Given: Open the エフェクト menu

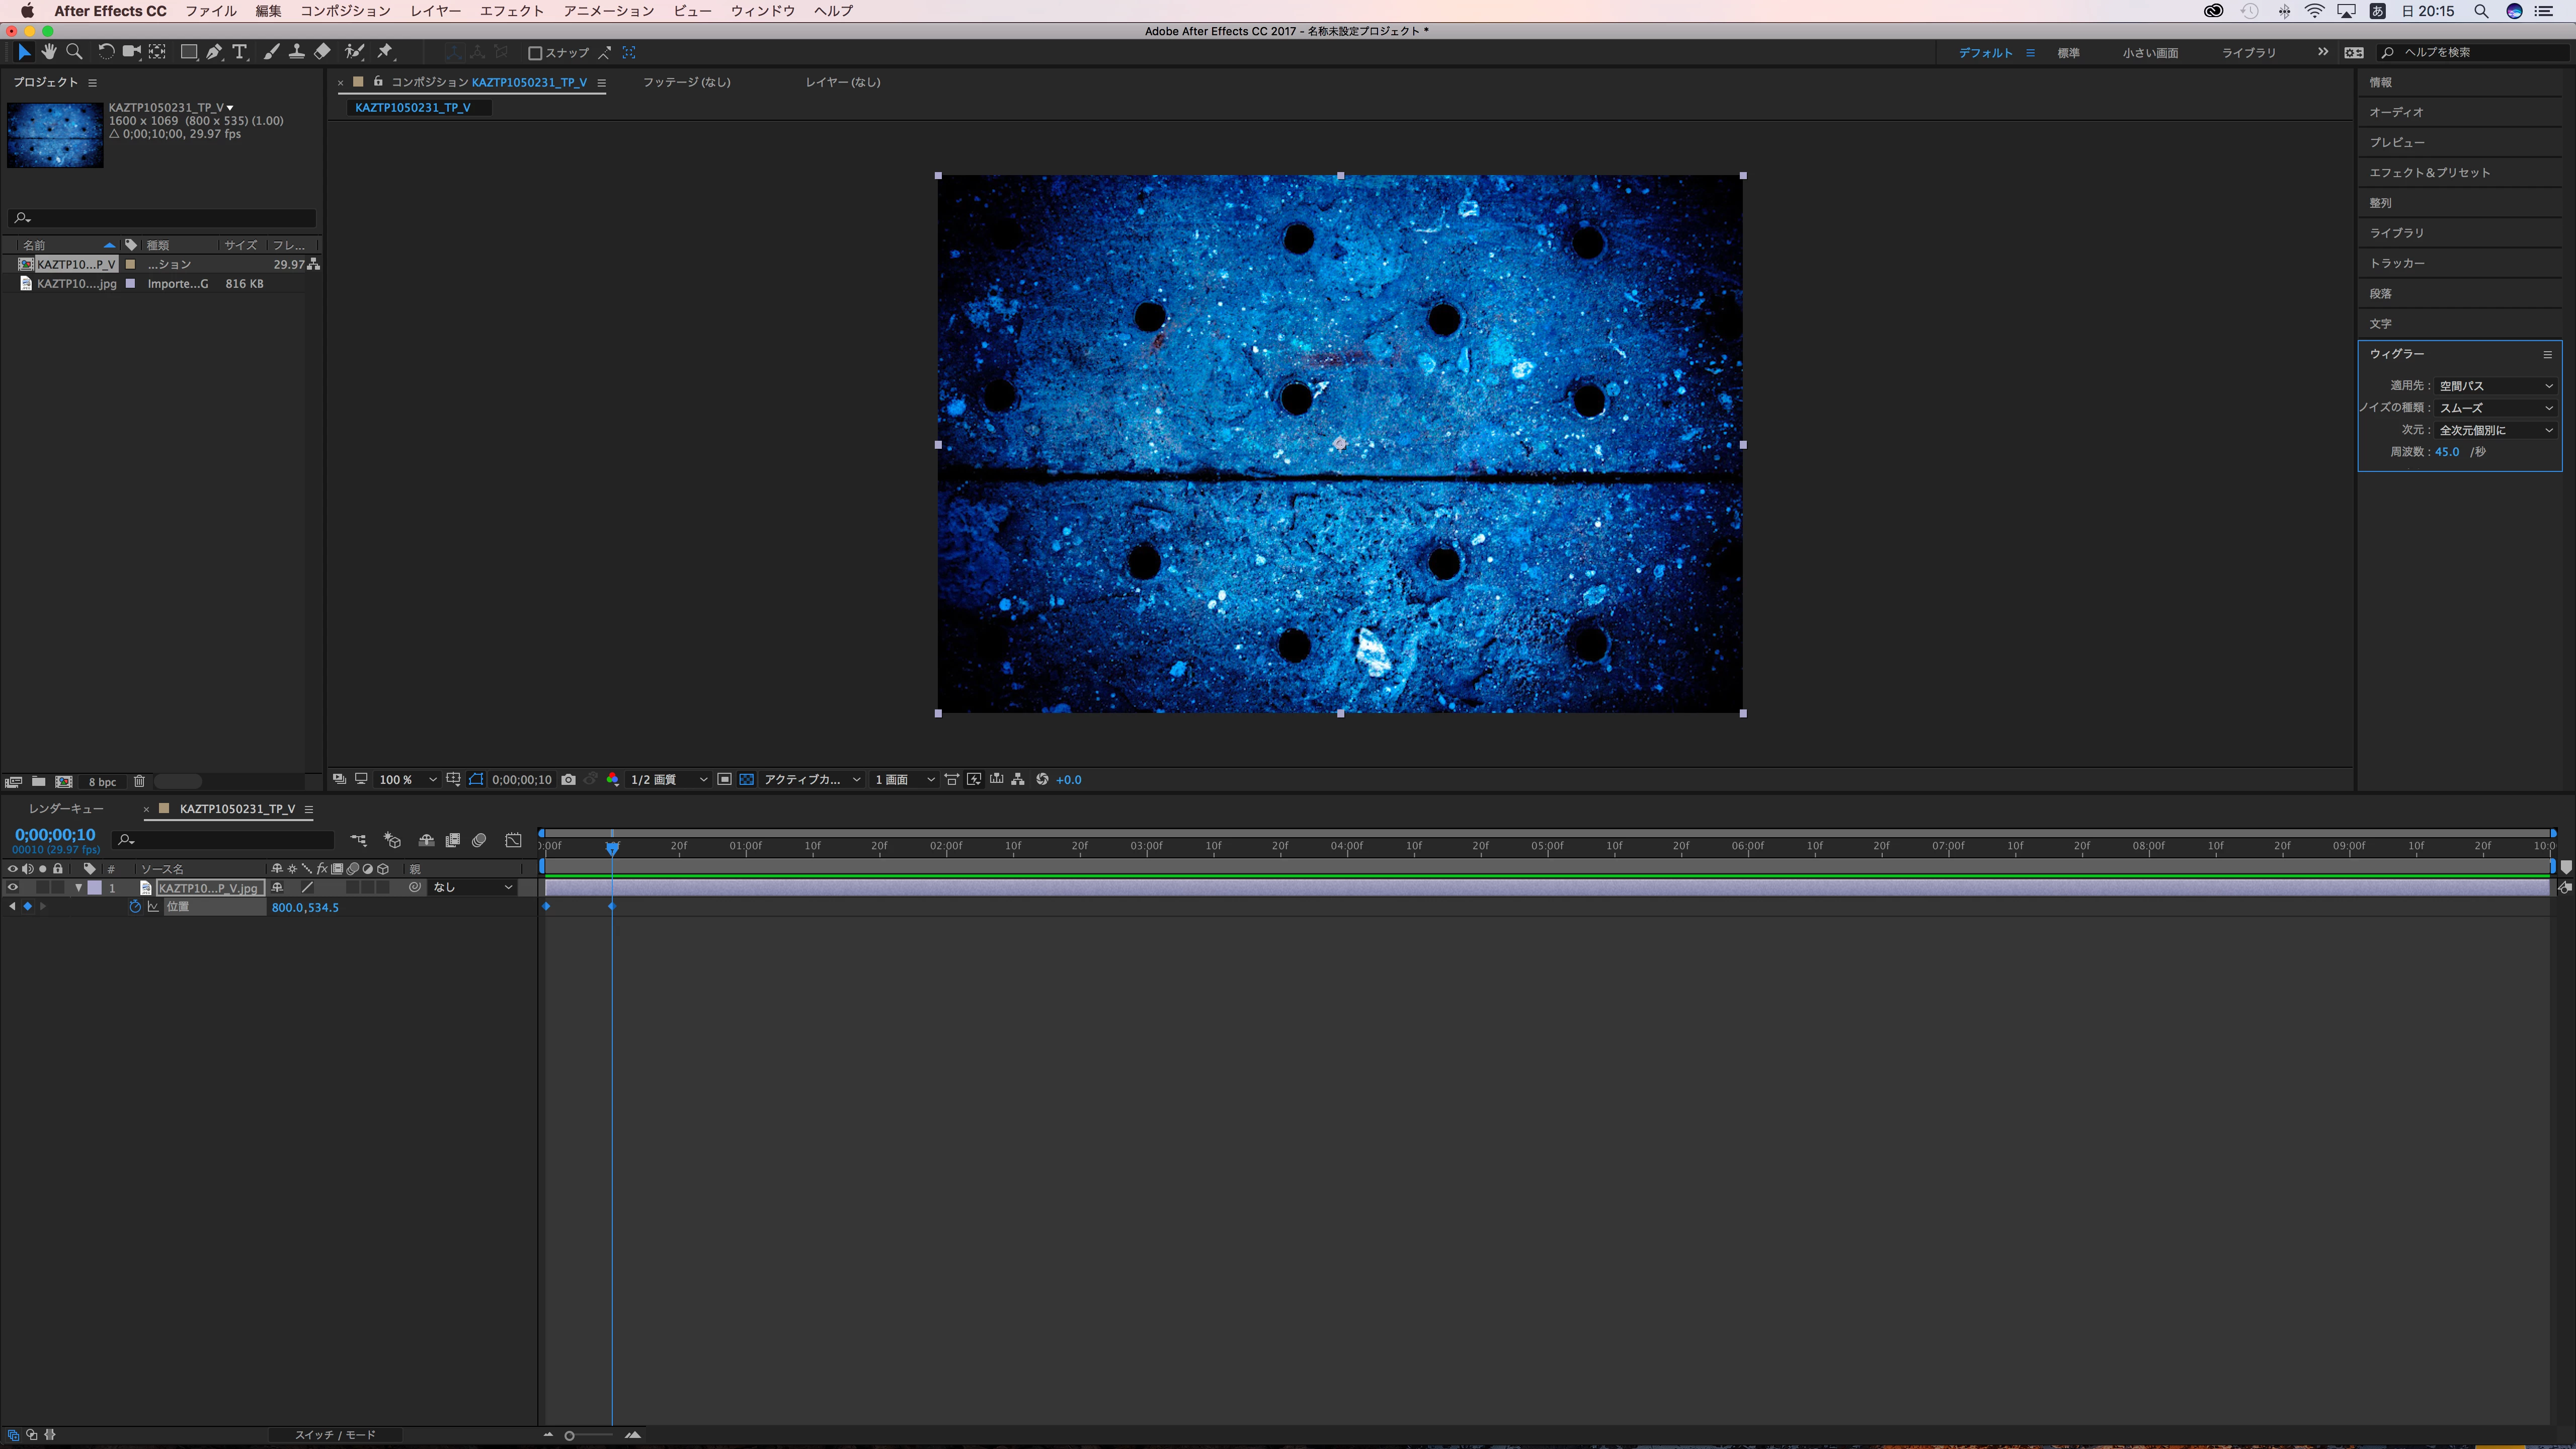Looking at the screenshot, I should [511, 11].
